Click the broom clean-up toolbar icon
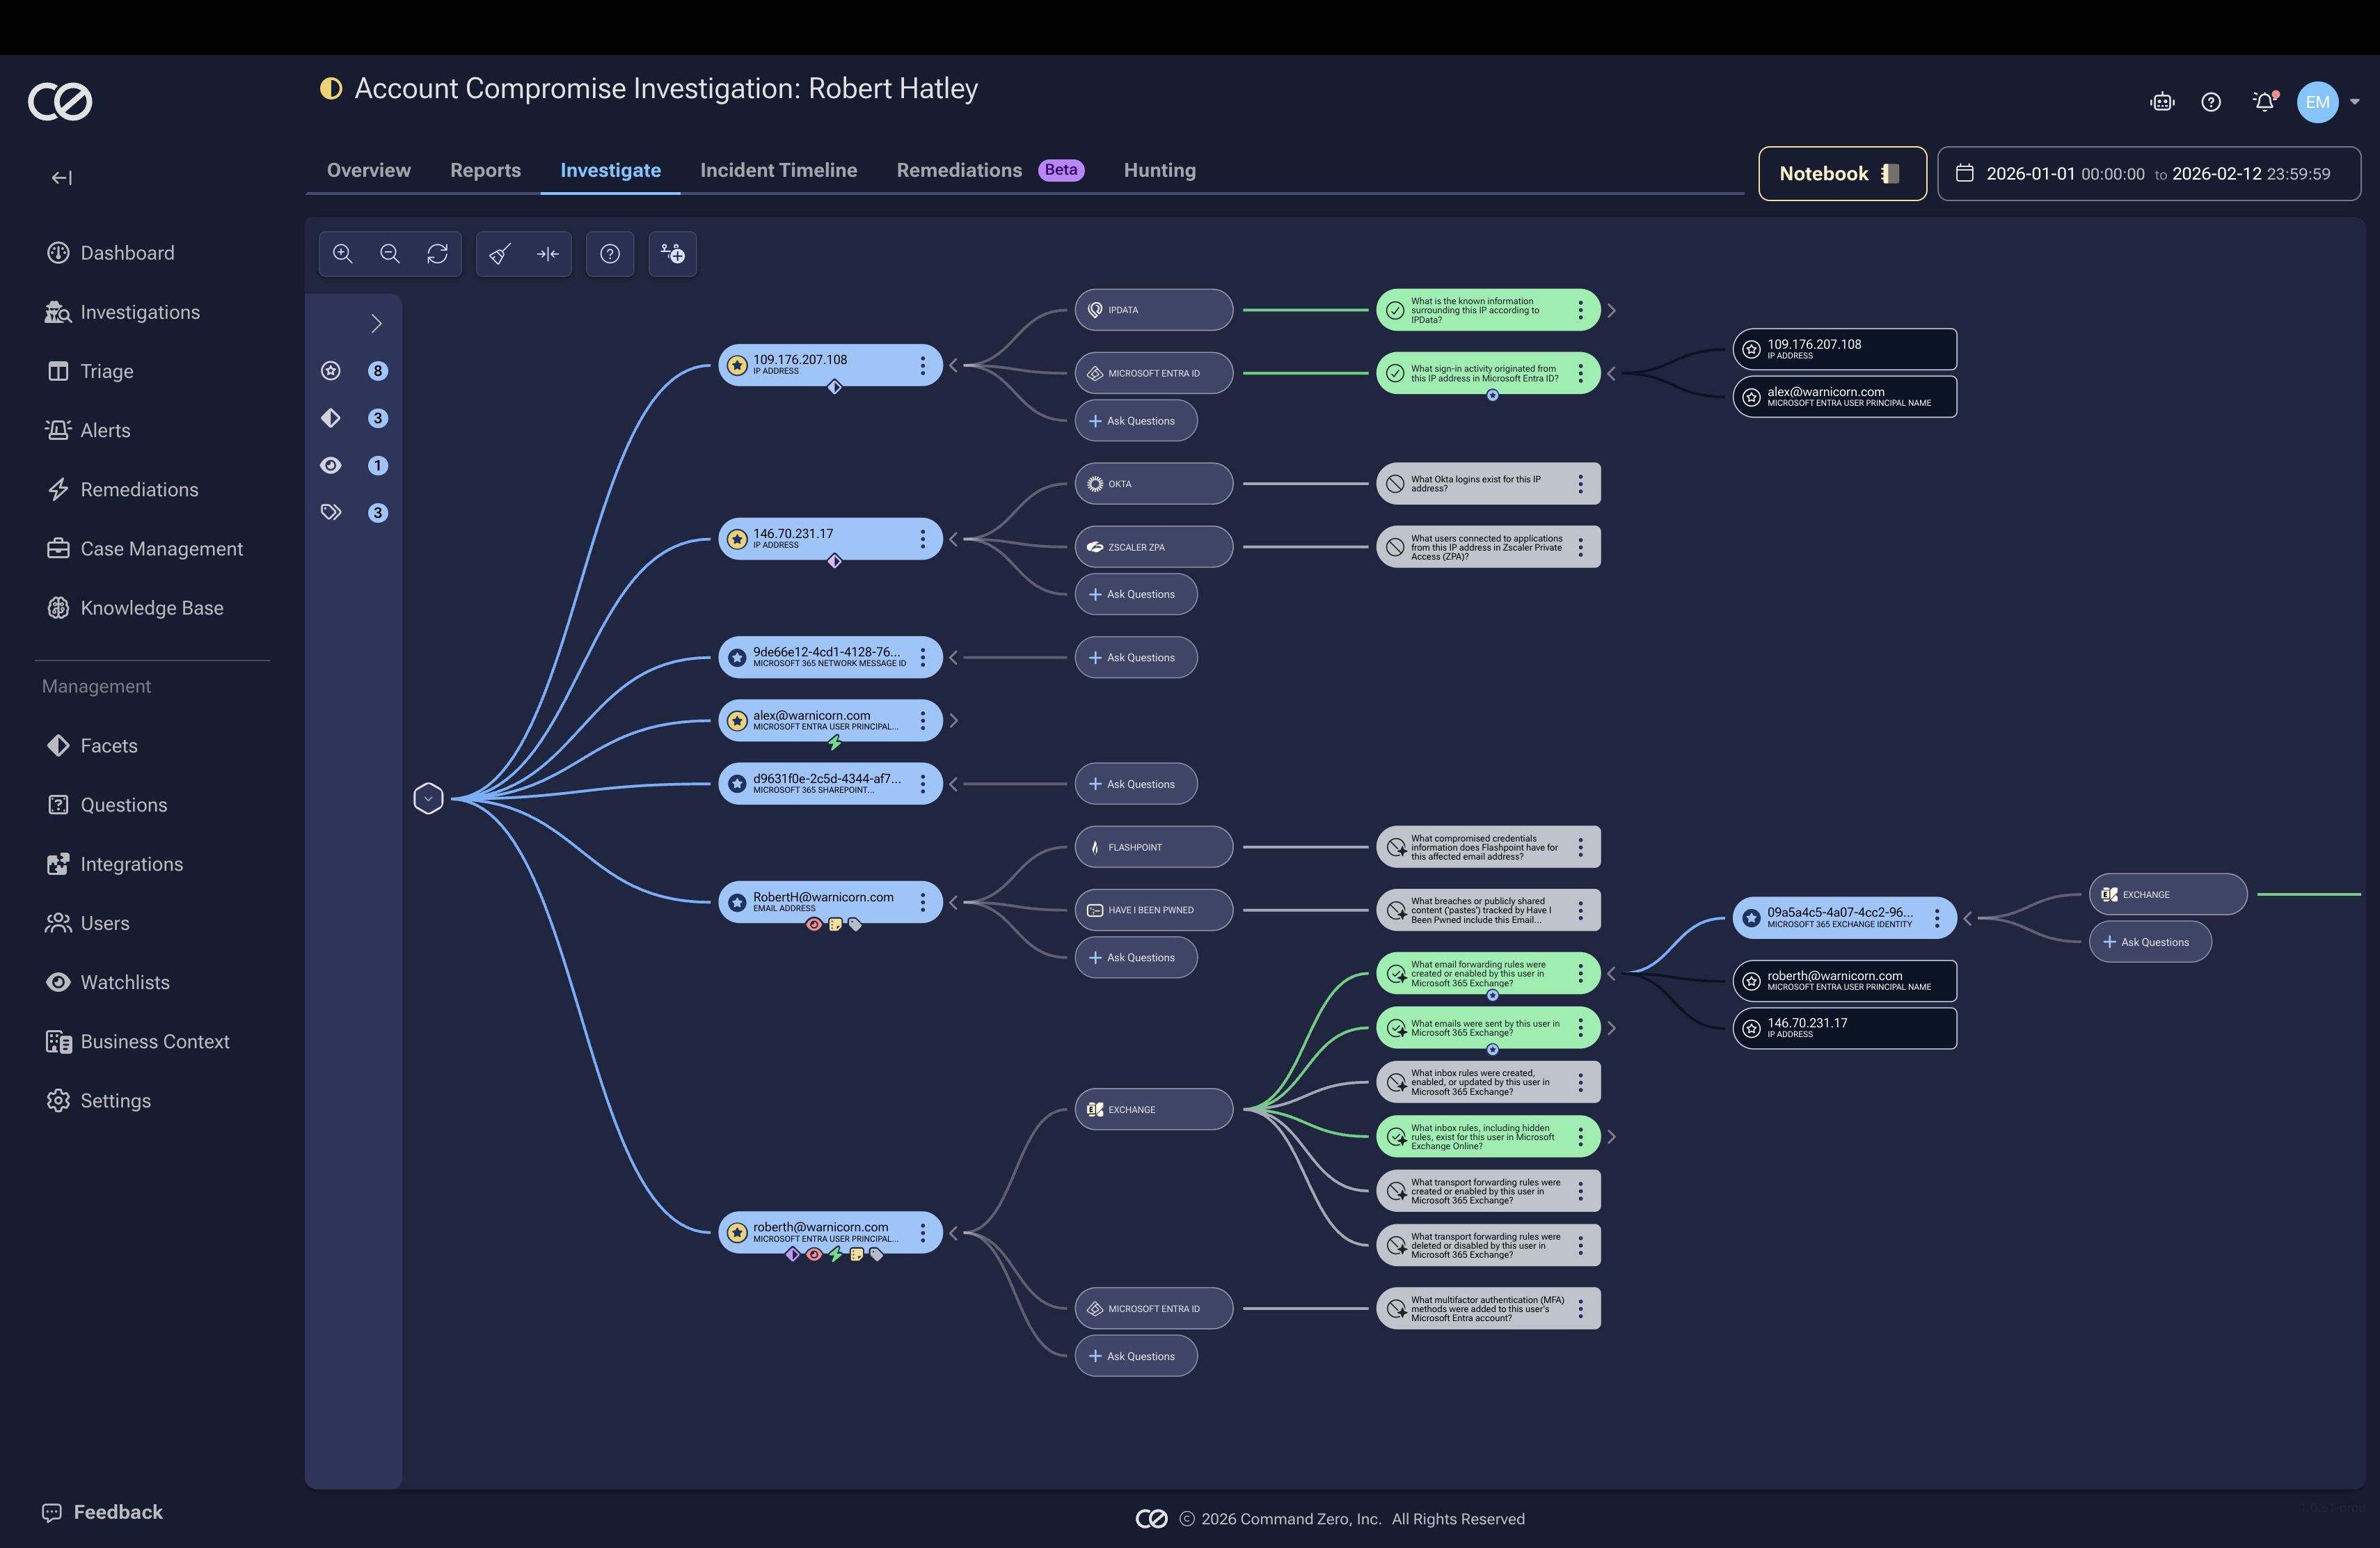The height and width of the screenshot is (1548, 2380). pyautogui.click(x=500, y=254)
